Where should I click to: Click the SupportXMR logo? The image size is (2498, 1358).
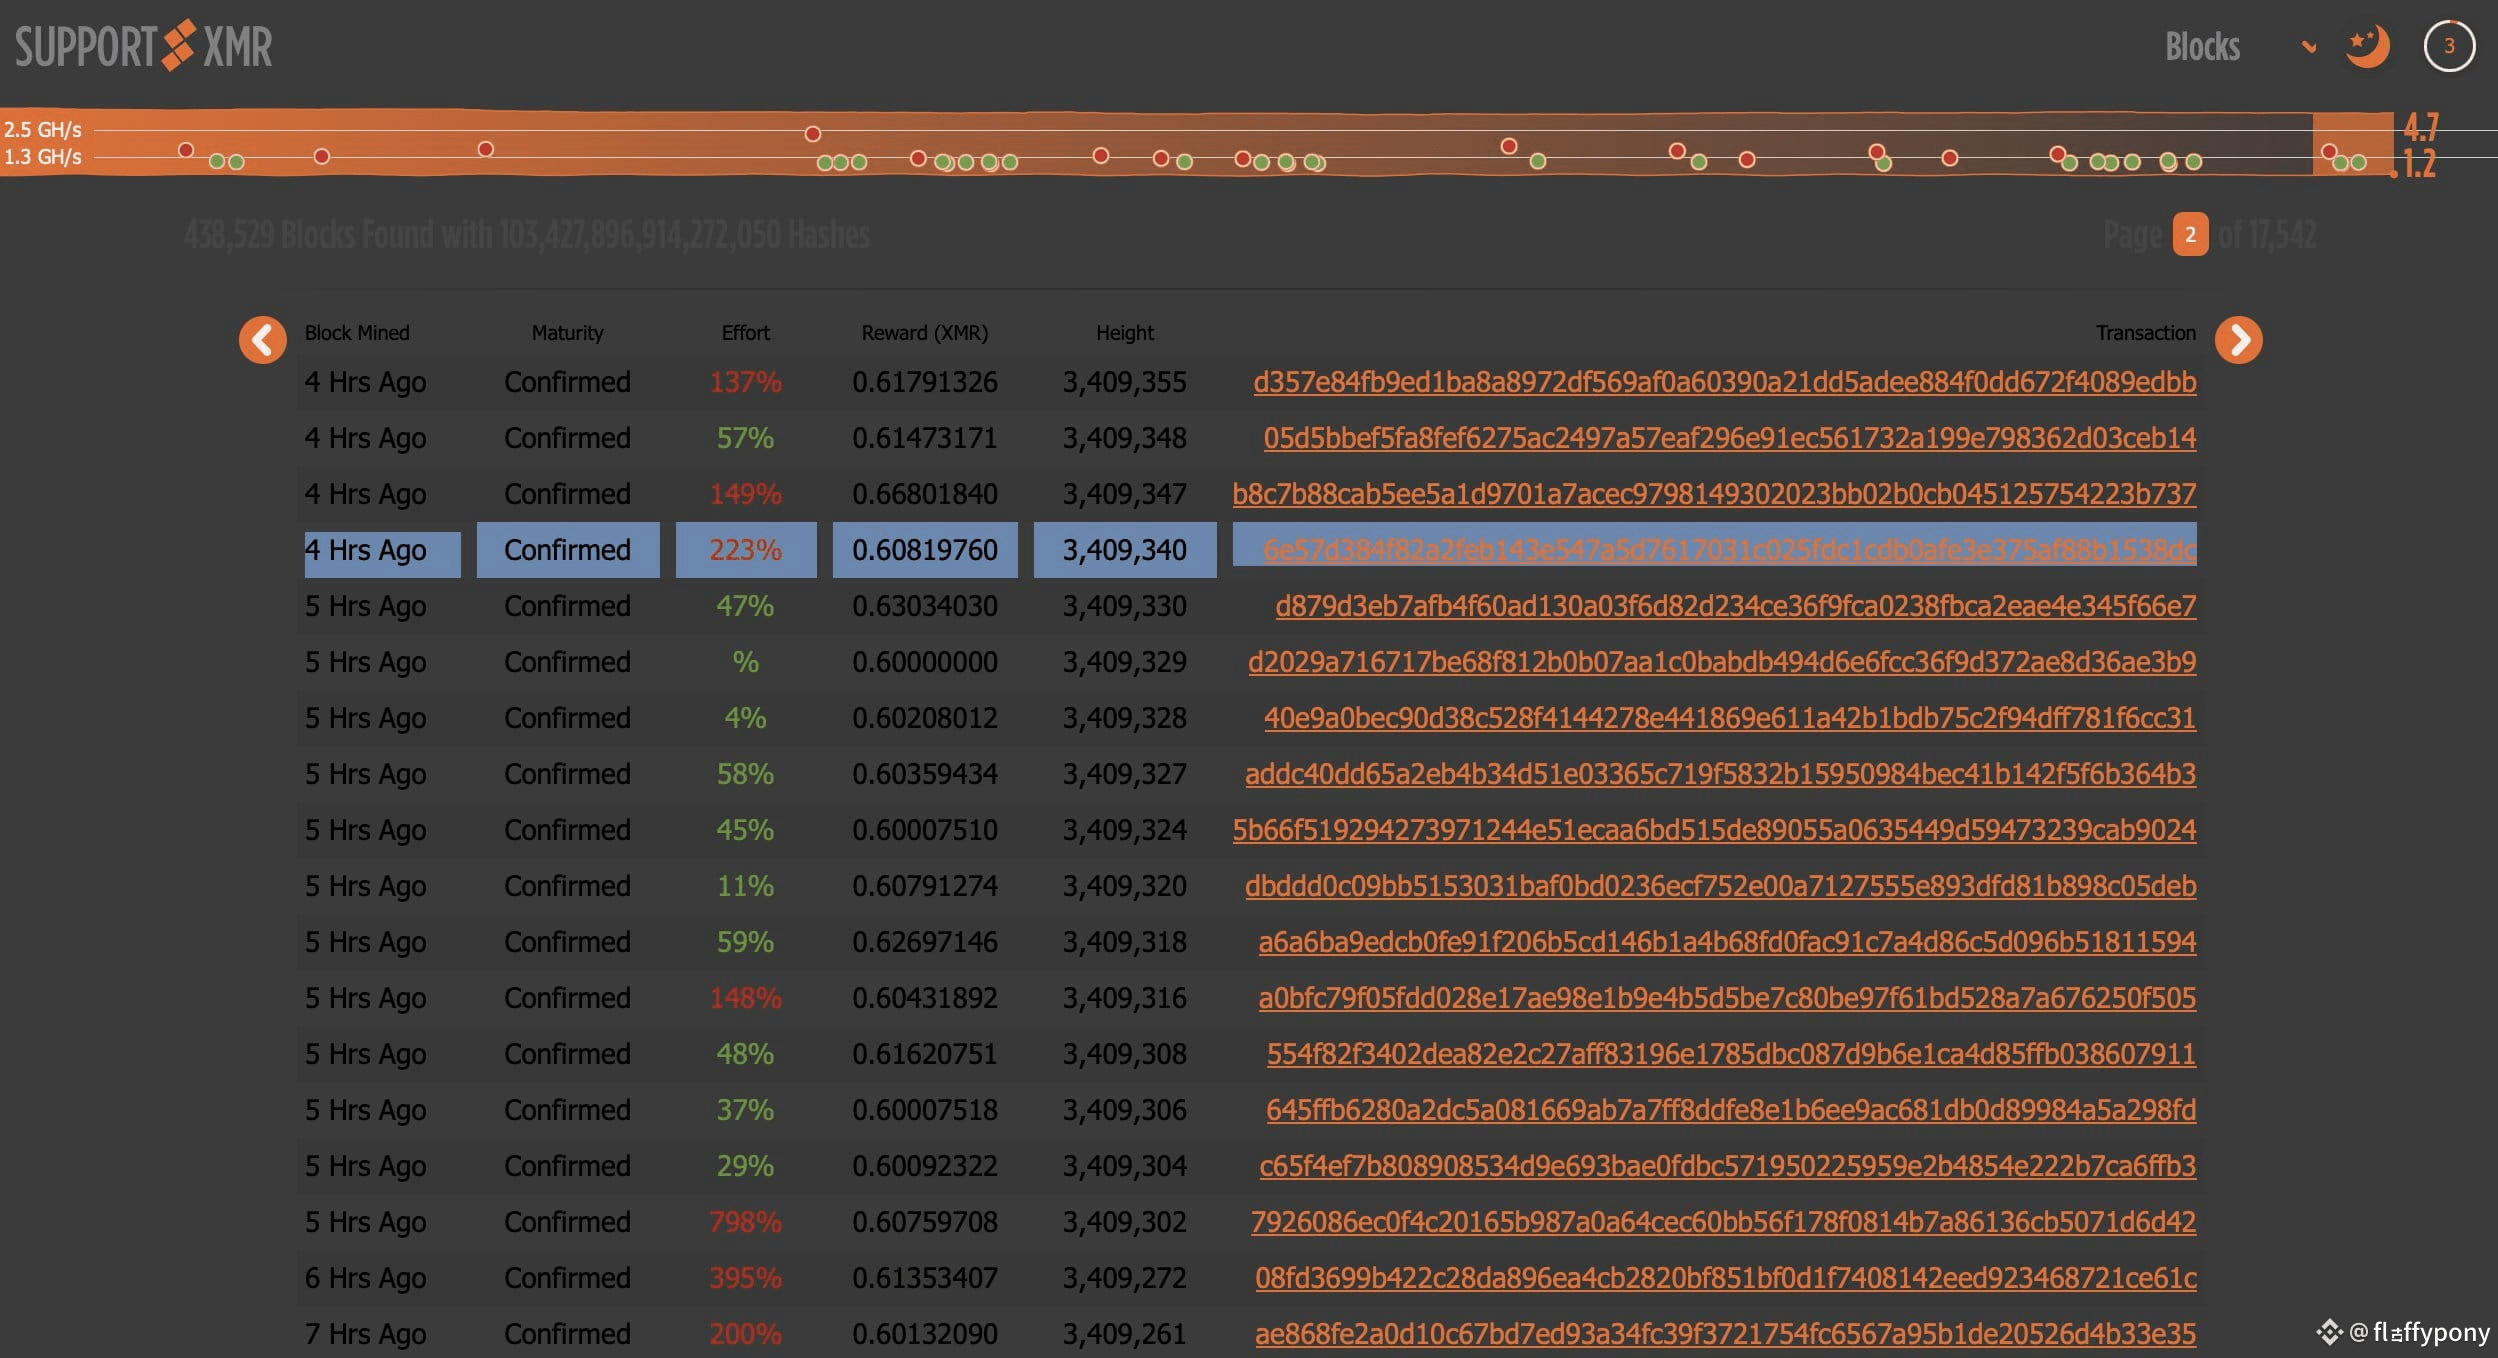click(144, 46)
